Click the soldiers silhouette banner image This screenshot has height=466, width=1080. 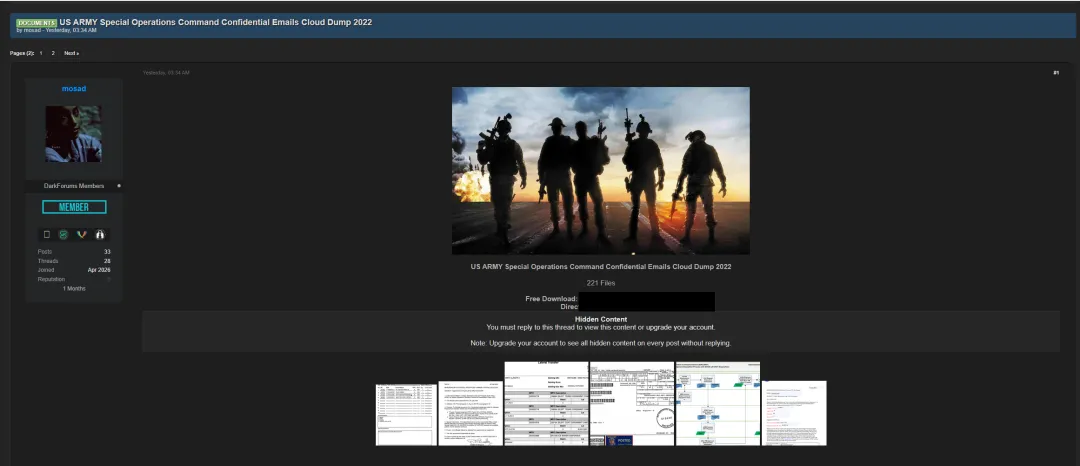601,171
